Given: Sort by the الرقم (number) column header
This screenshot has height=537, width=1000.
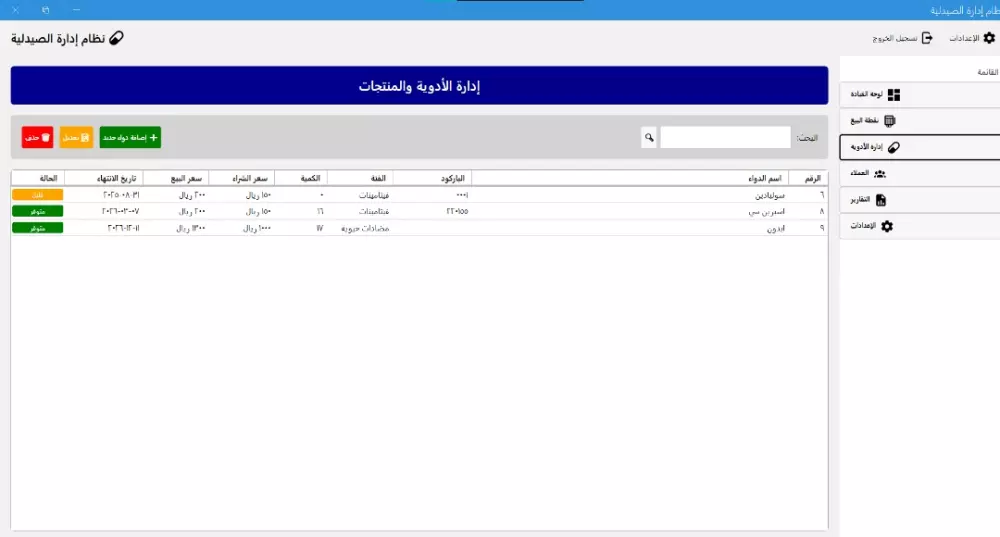Looking at the screenshot, I should [808, 179].
